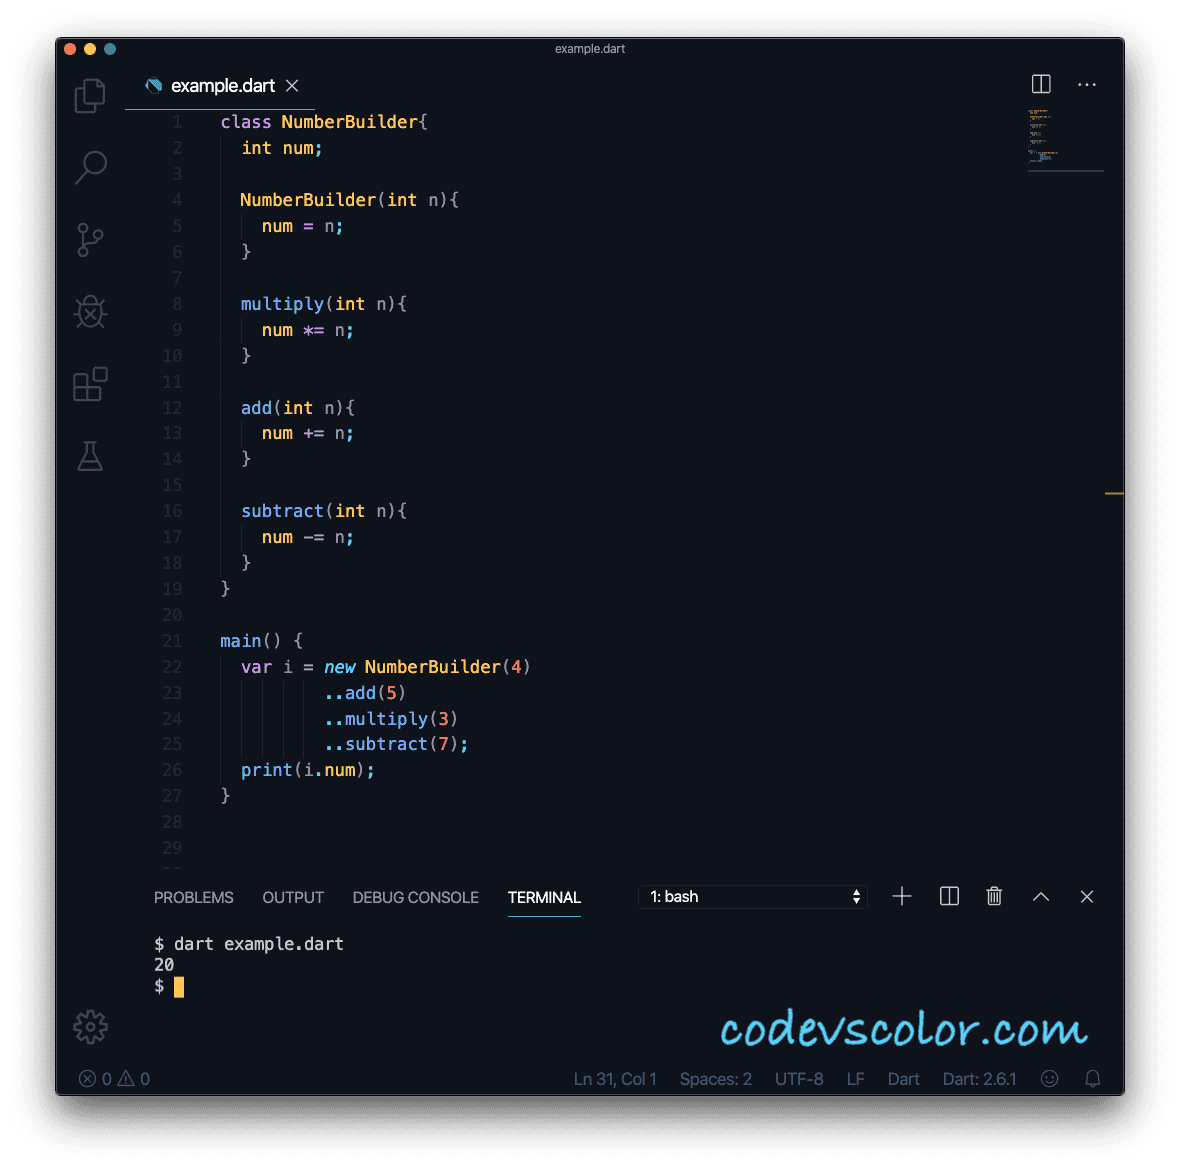Open the Extensions marketplace view
The image size is (1180, 1169).
click(90, 384)
